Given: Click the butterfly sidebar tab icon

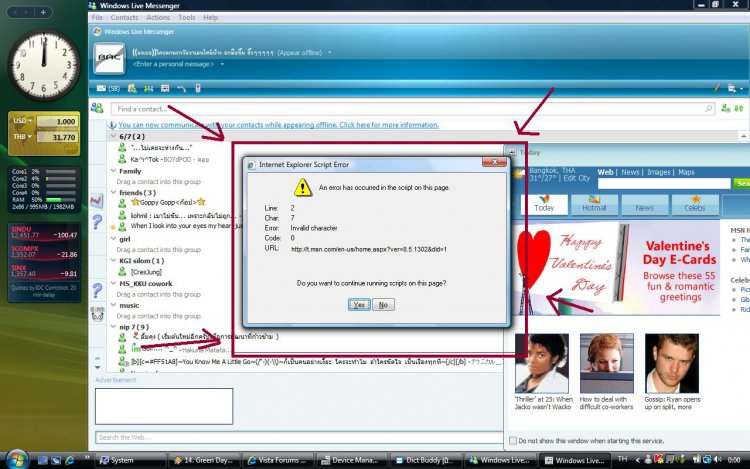Looking at the screenshot, I should click(97, 314).
